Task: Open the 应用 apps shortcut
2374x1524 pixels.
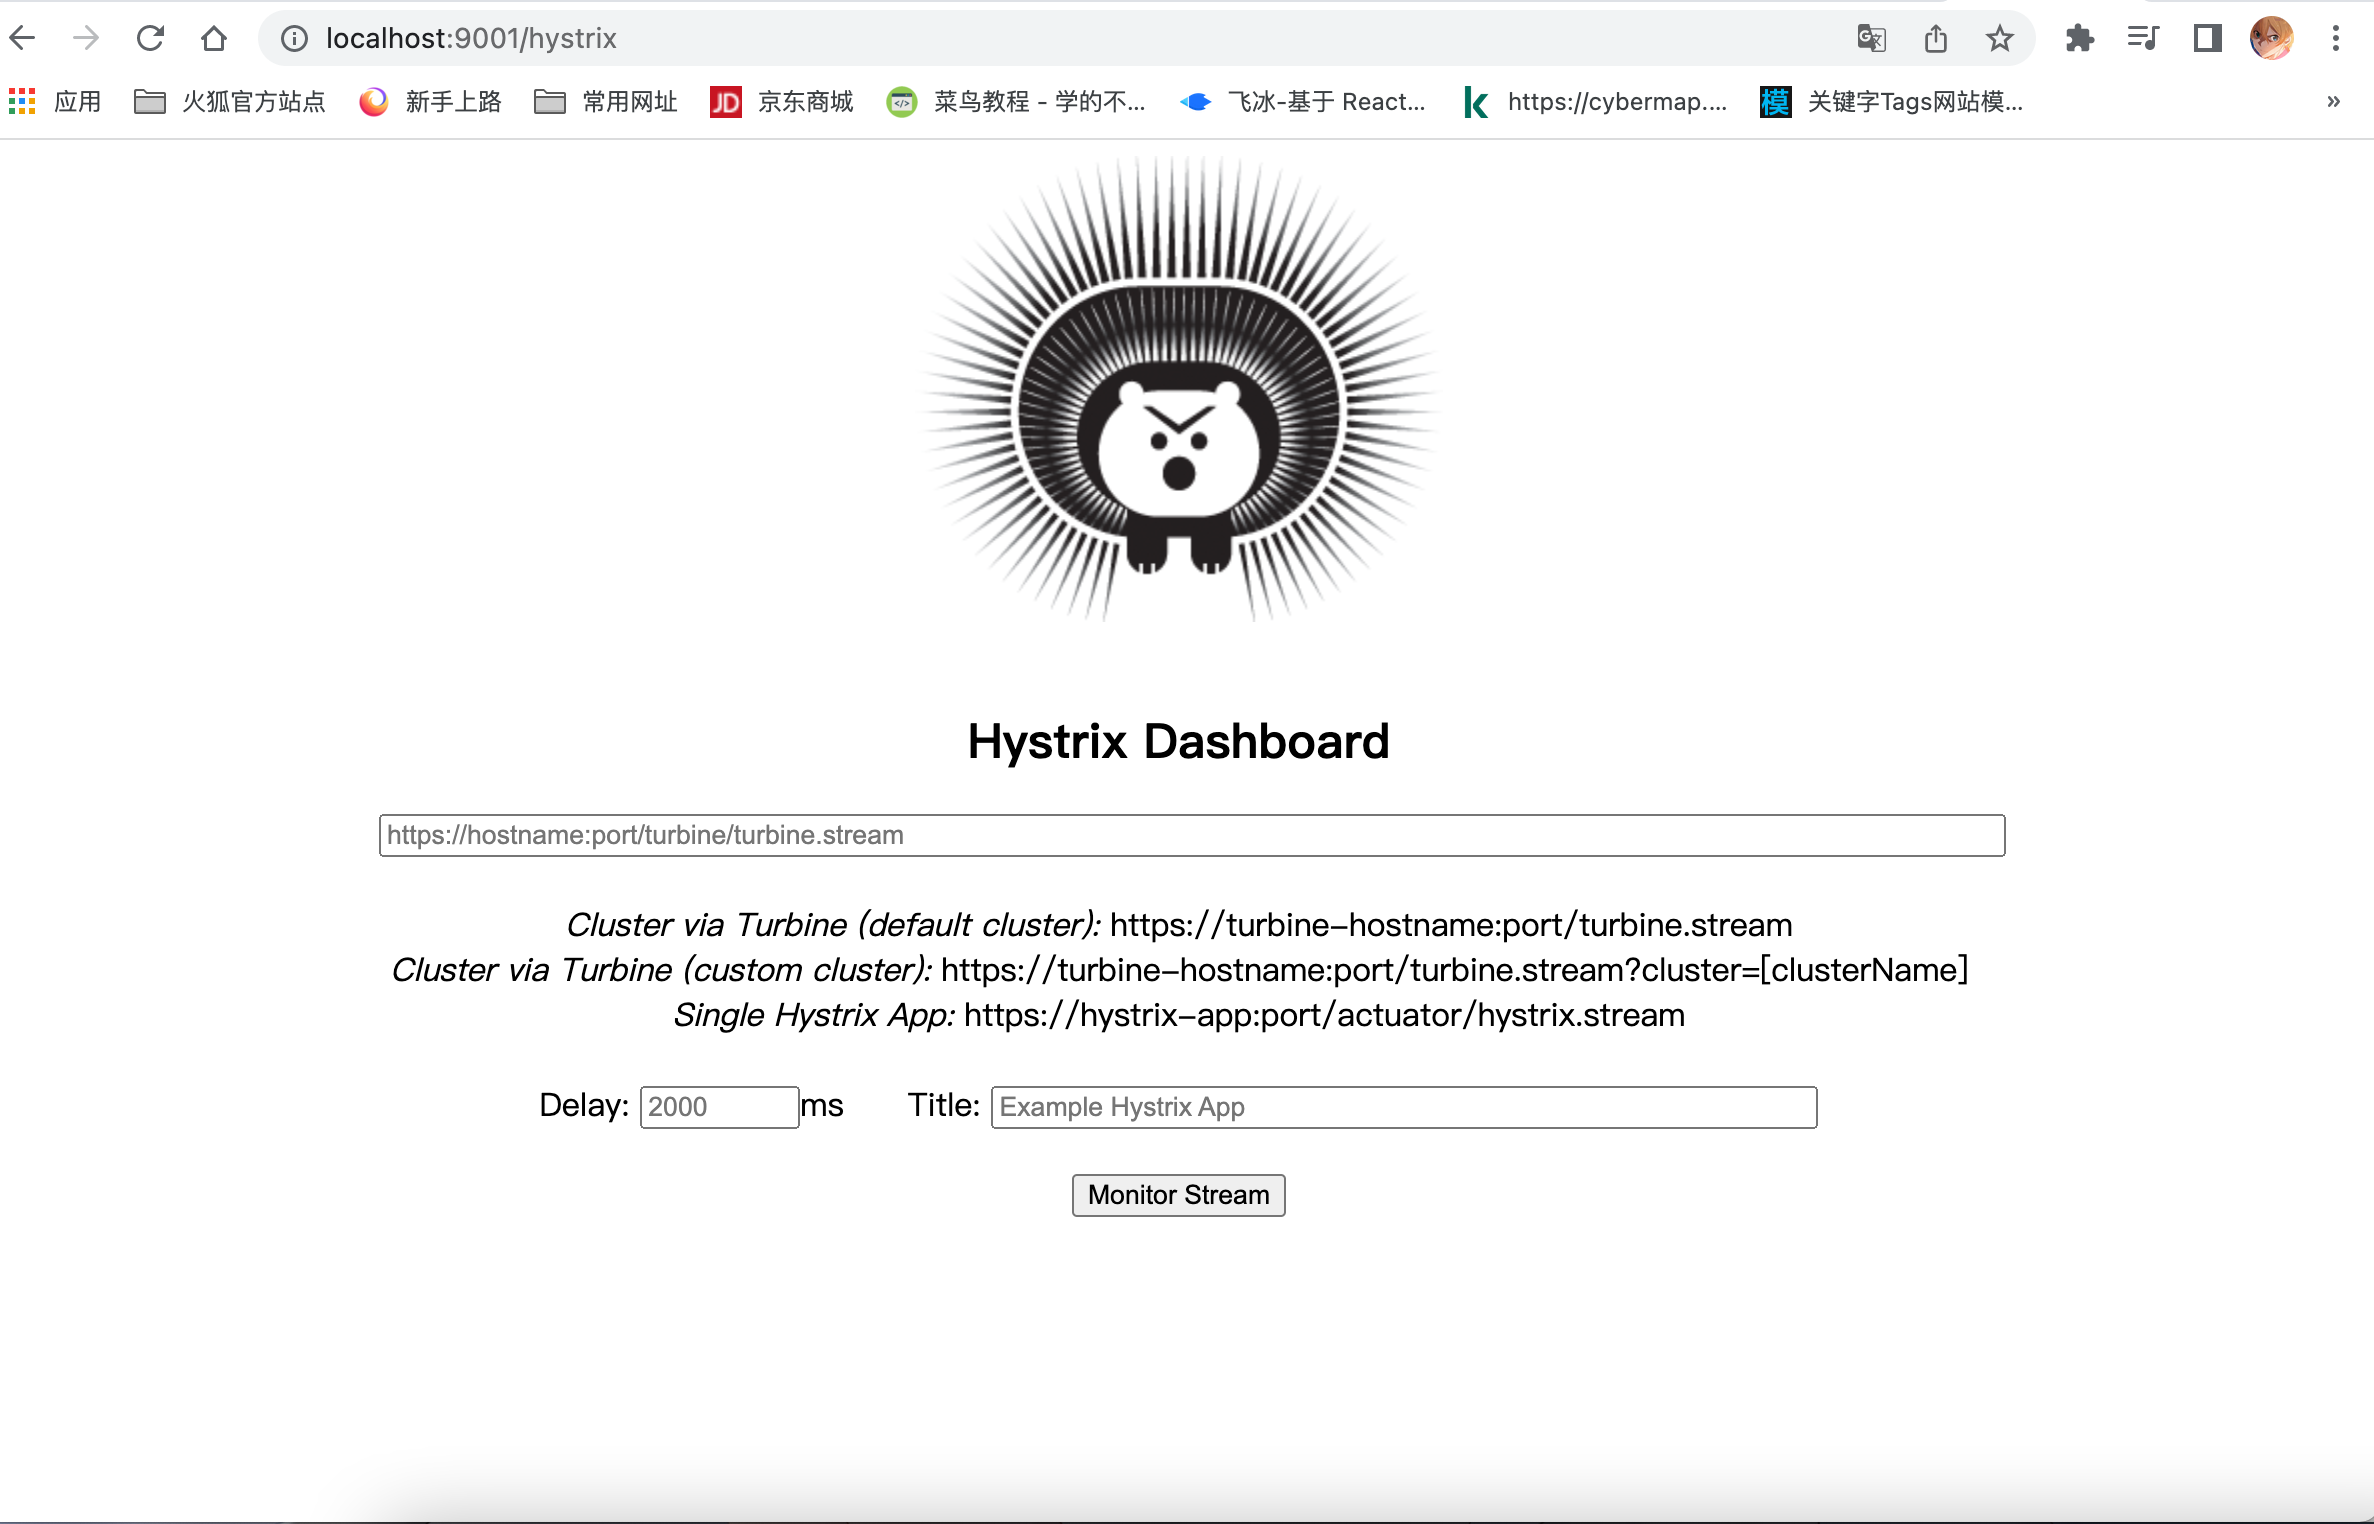Action: click(56, 101)
